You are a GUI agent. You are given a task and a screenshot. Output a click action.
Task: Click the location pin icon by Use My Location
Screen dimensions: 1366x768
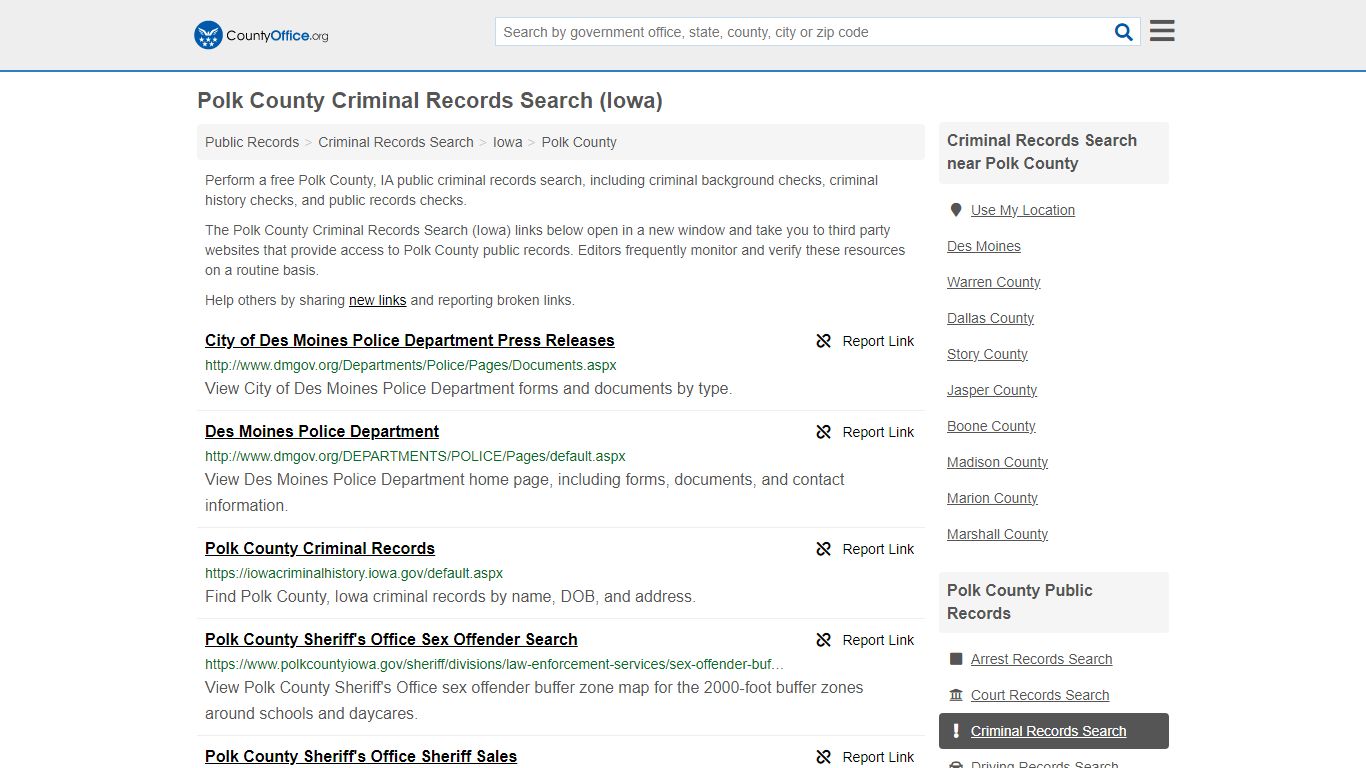click(x=956, y=210)
